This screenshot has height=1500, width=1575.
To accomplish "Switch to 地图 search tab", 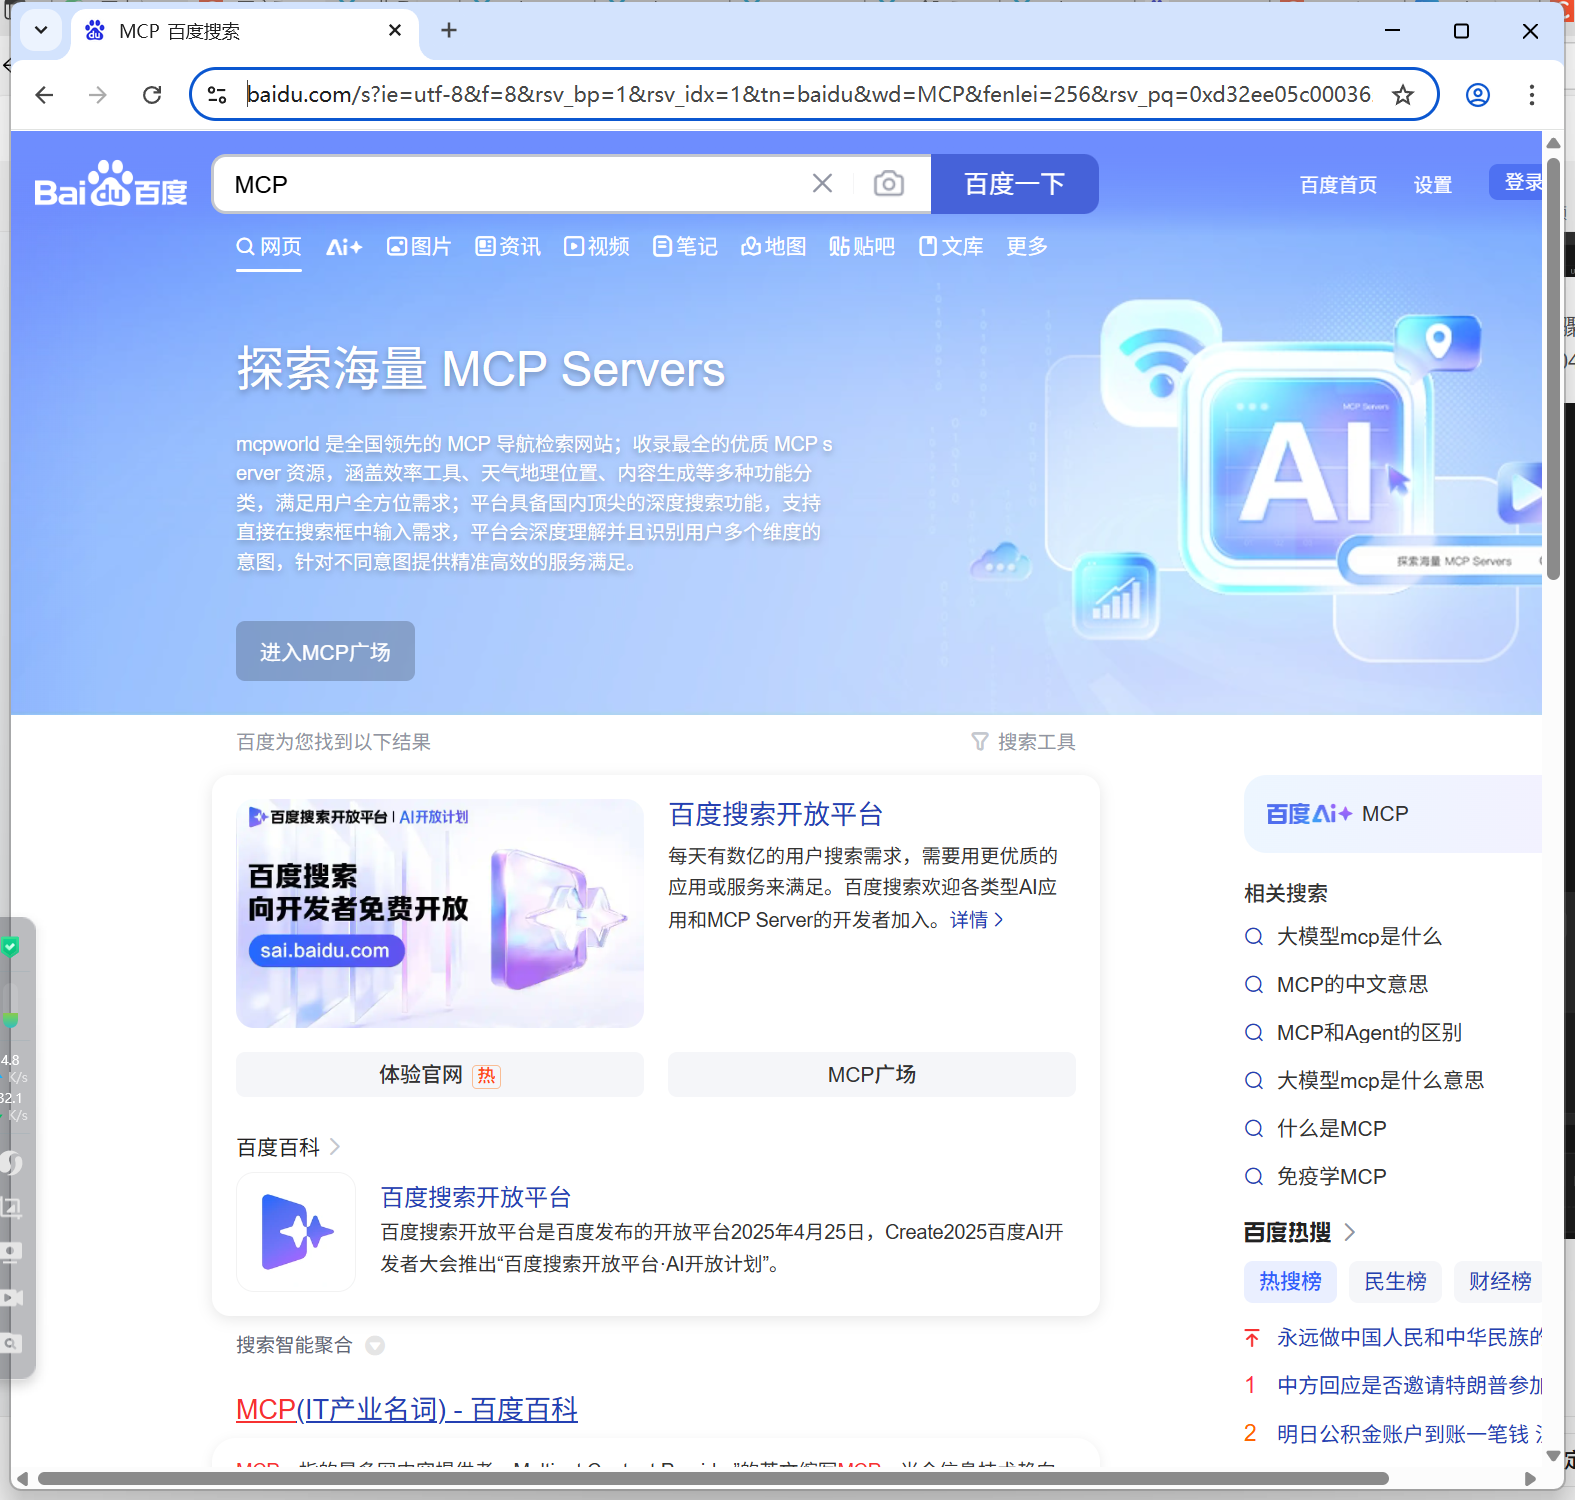I will [x=773, y=247].
